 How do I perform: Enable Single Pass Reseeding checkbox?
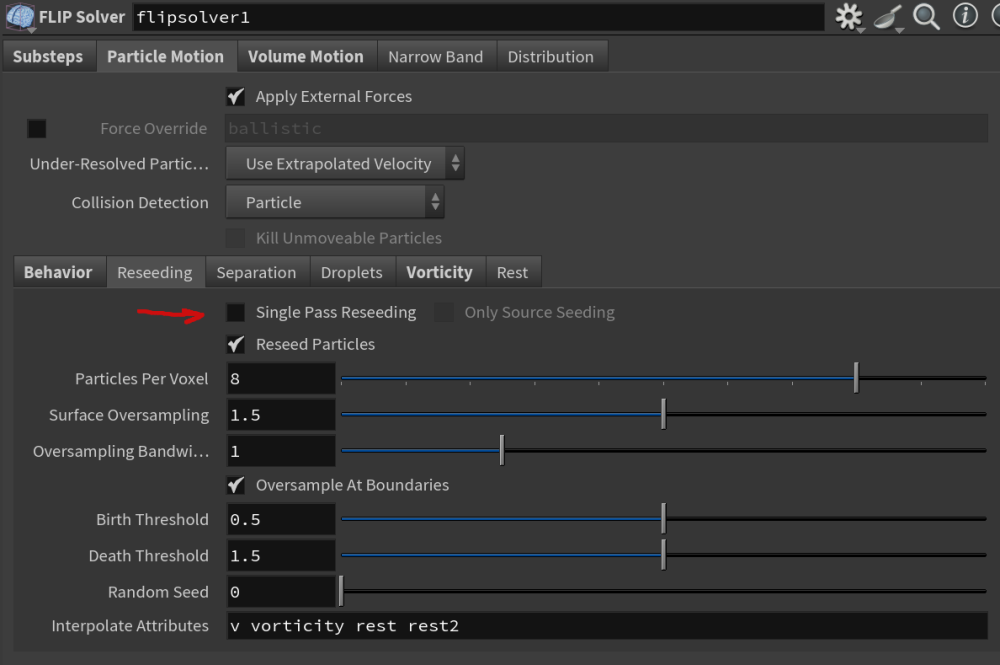click(236, 313)
